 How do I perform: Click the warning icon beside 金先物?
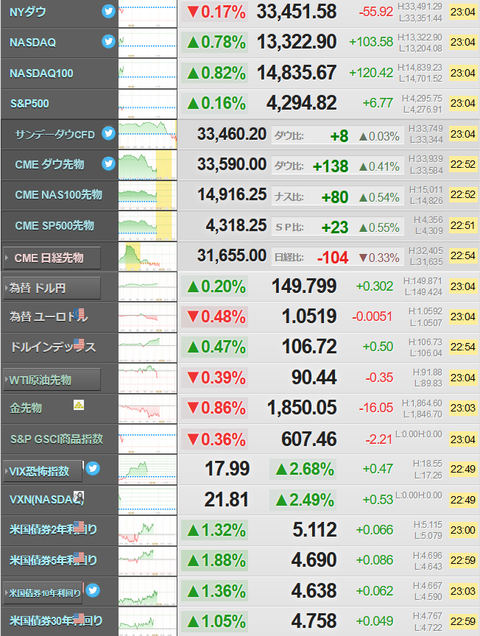(79, 405)
